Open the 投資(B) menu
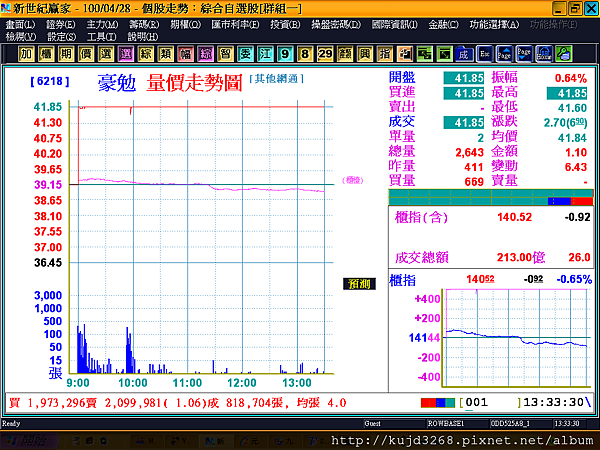Screen dimensions: 600x450 [285, 25]
